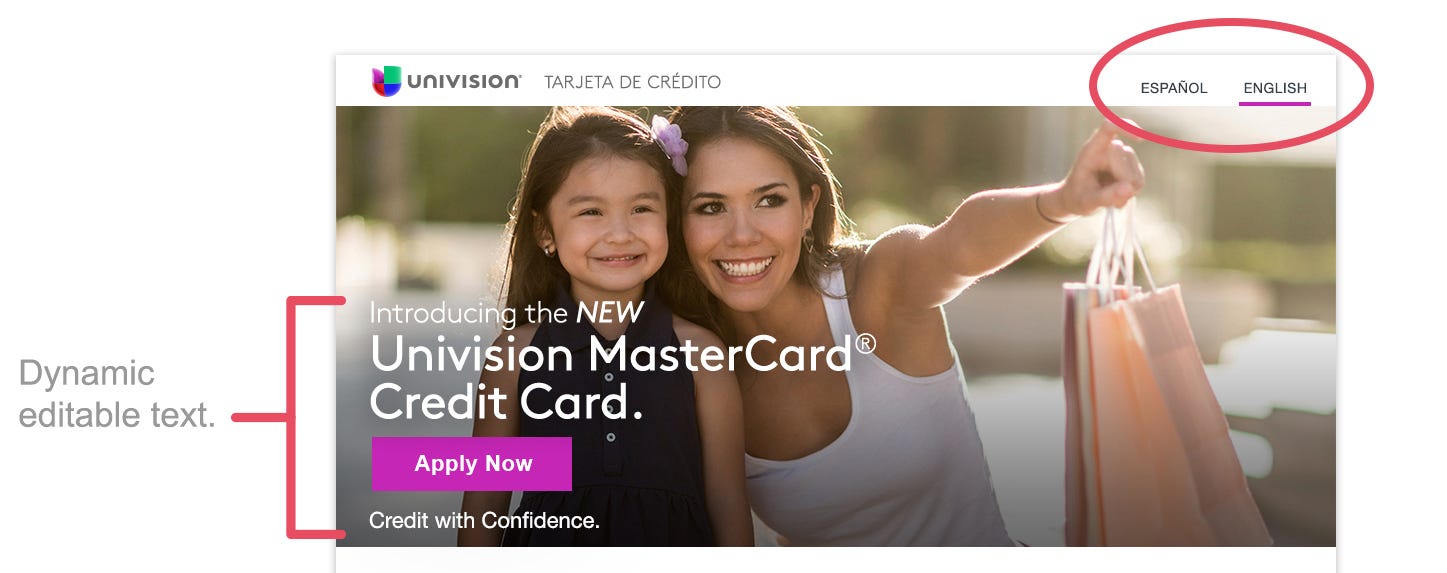This screenshot has height=573, width=1447.
Task: Click the purple underline beneath ENGLISH
Action: [1275, 103]
